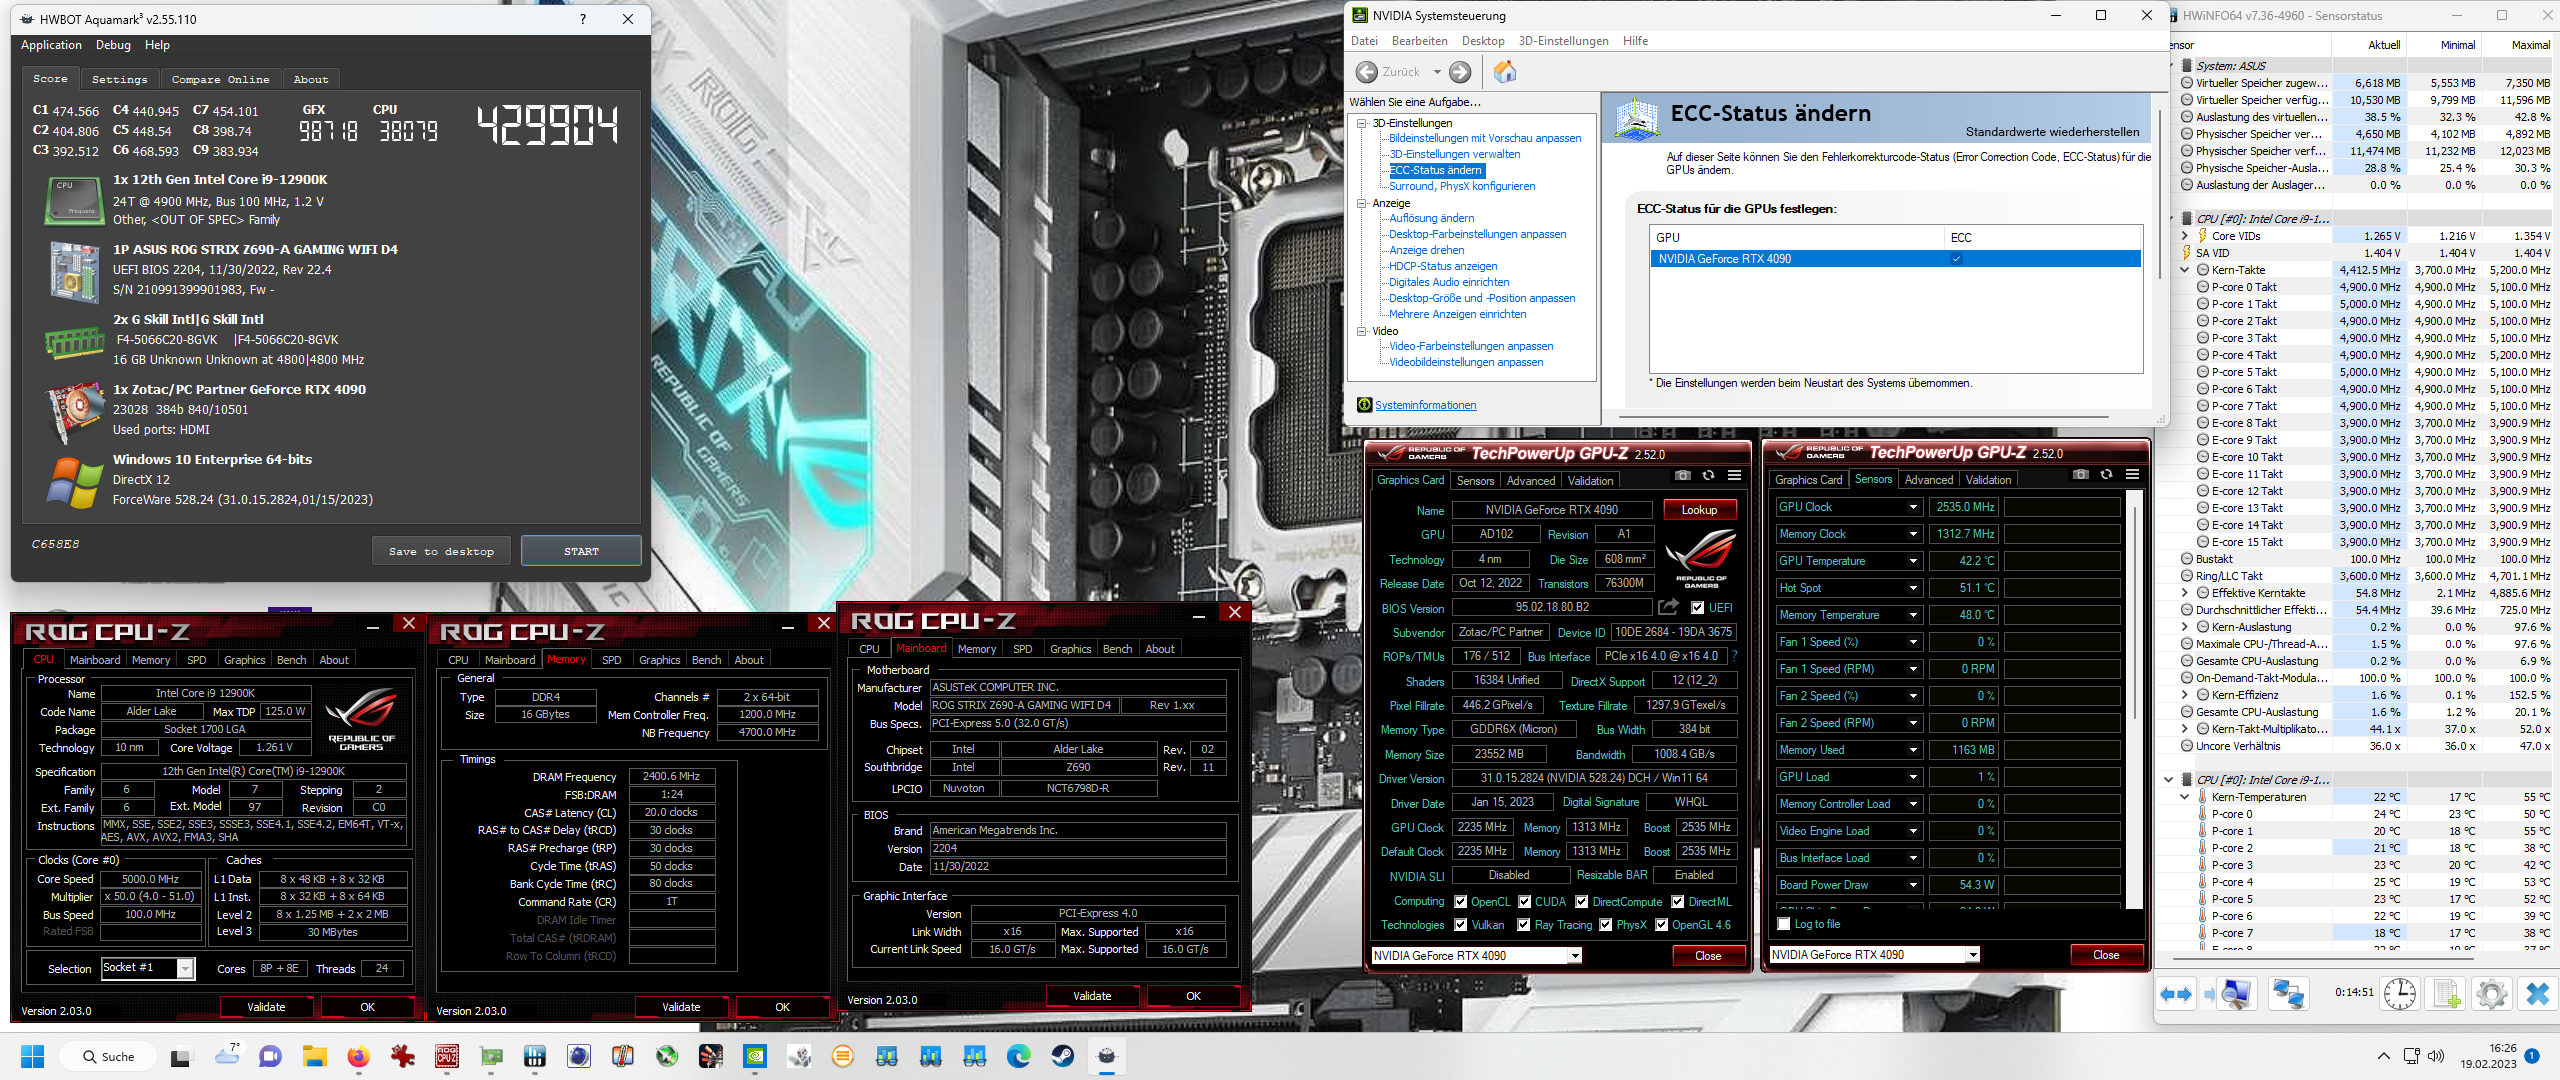Click the GPU-Z Sensors vertical scrollbar
Image resolution: width=2560 pixels, height=1080 pixels.
[2135, 698]
